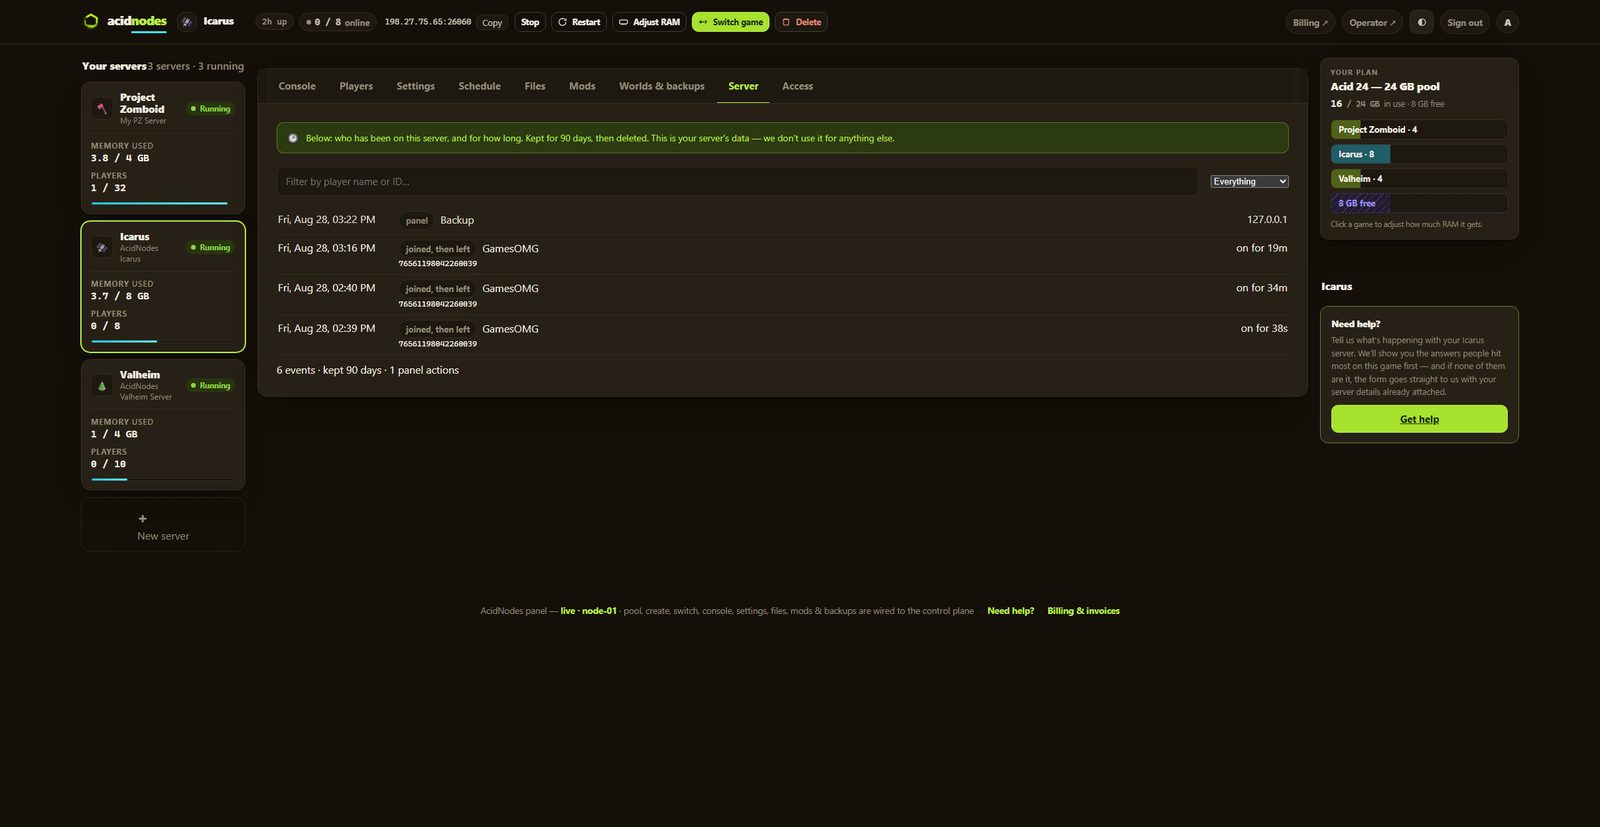The width and height of the screenshot is (1600, 827).
Task: Open the footer Need help? link
Action: [1010, 611]
